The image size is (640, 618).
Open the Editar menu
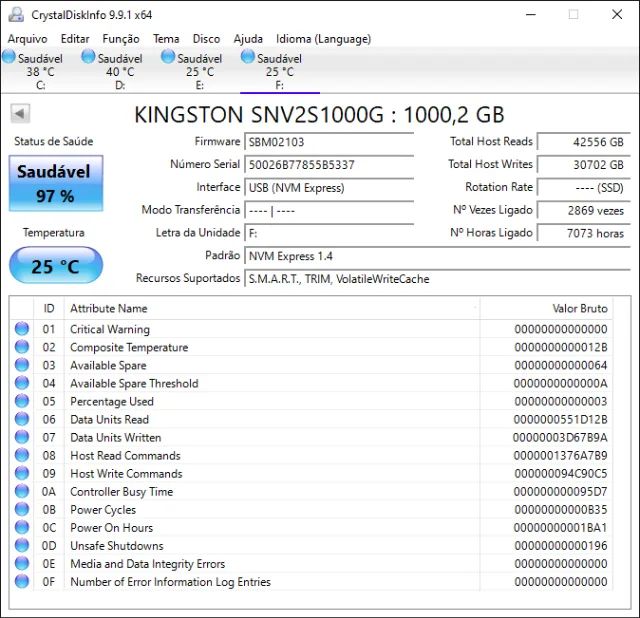click(x=75, y=39)
